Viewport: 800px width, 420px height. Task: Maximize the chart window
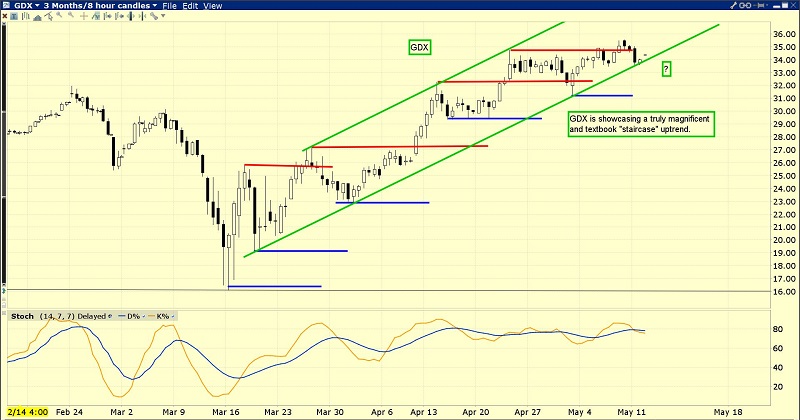coord(784,5)
